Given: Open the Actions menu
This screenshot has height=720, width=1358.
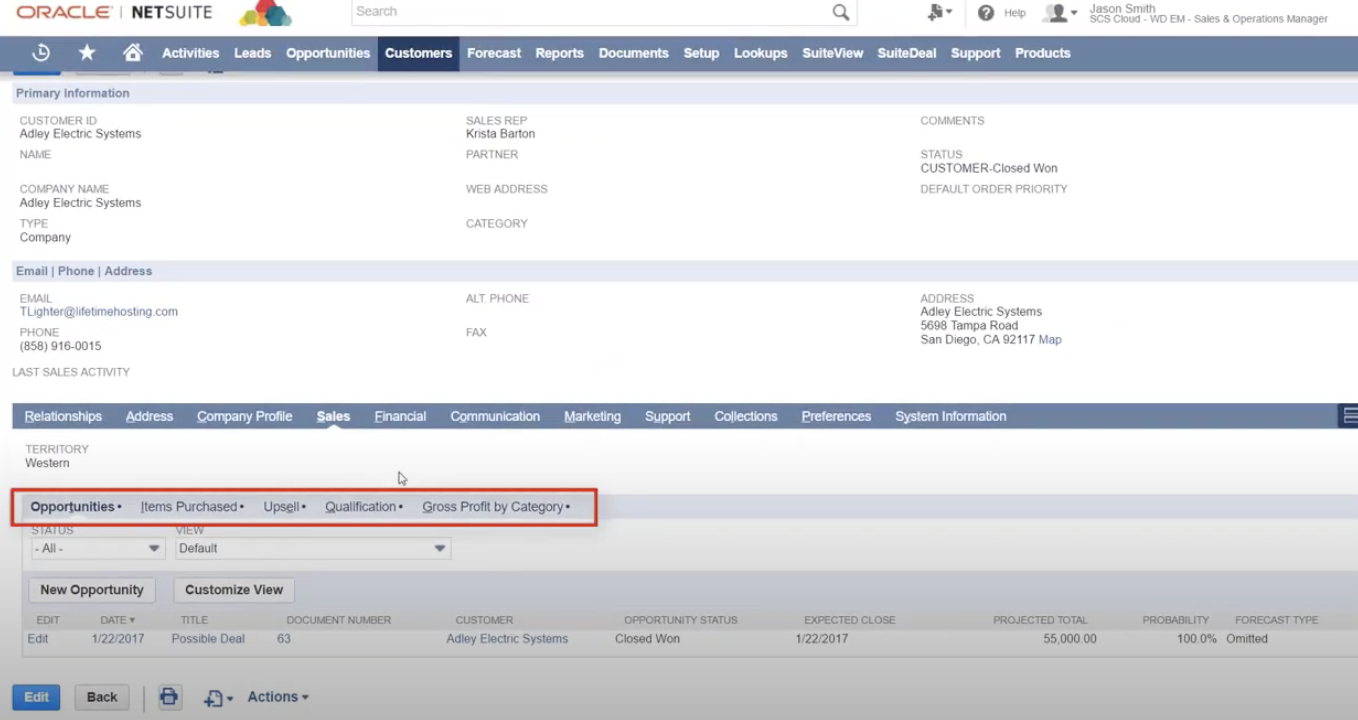Looking at the screenshot, I should click(277, 697).
